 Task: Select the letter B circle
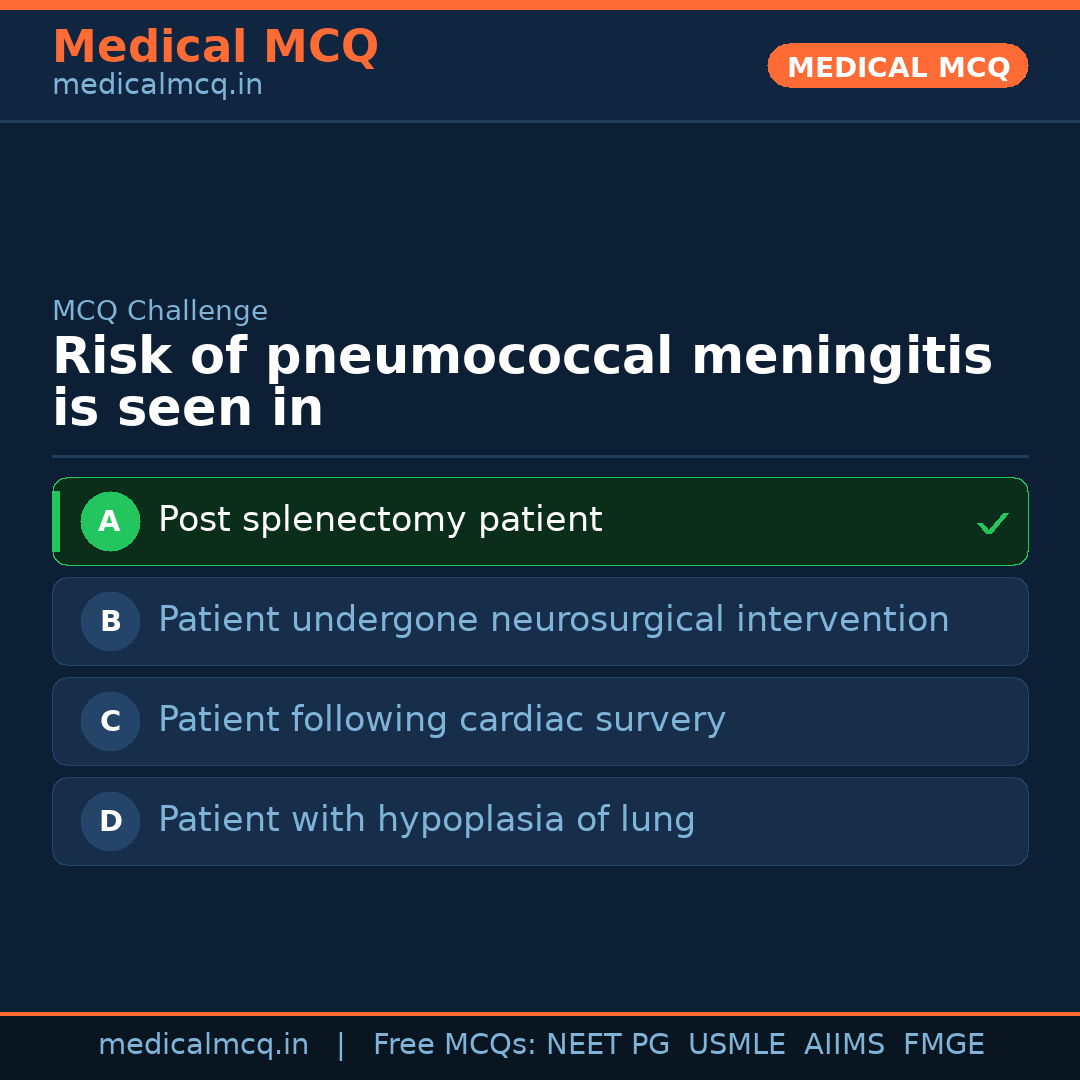tap(110, 621)
